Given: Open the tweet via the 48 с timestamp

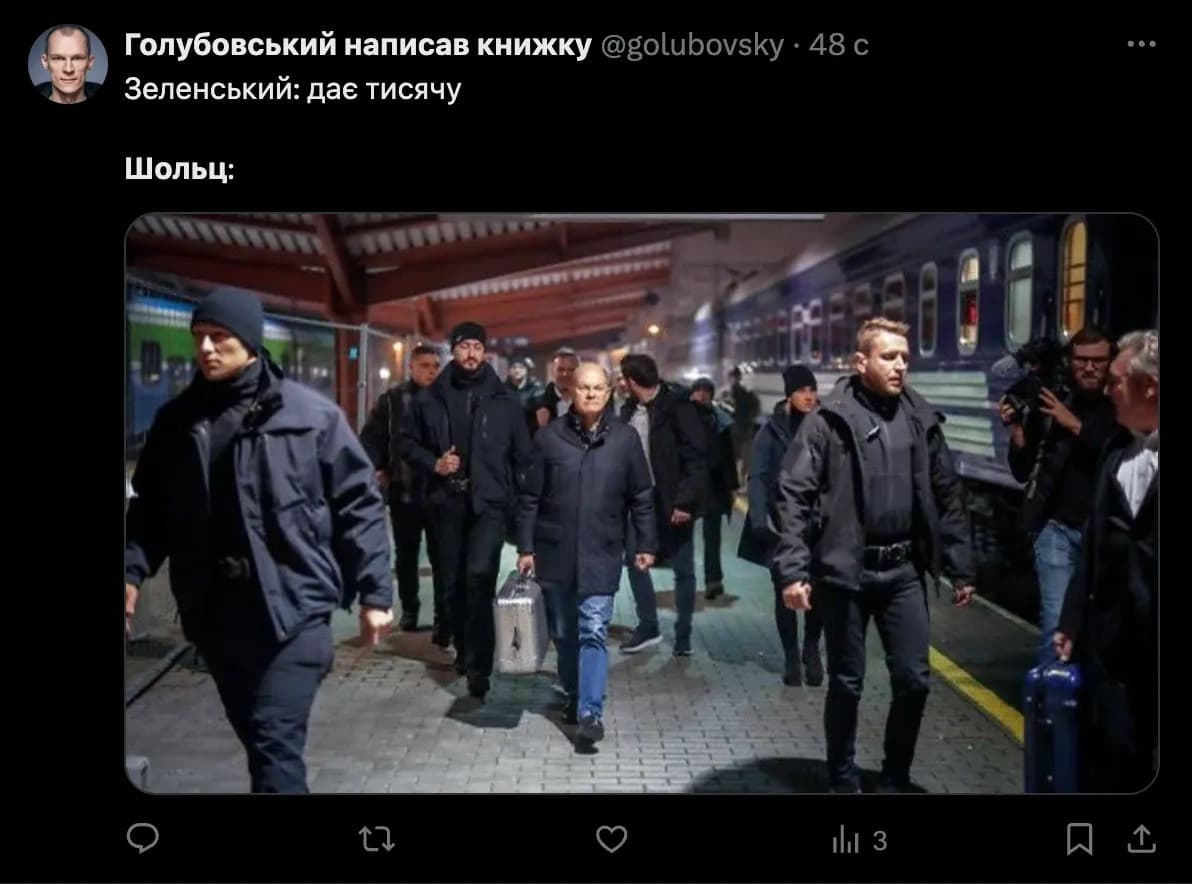Looking at the screenshot, I should pos(839,46).
